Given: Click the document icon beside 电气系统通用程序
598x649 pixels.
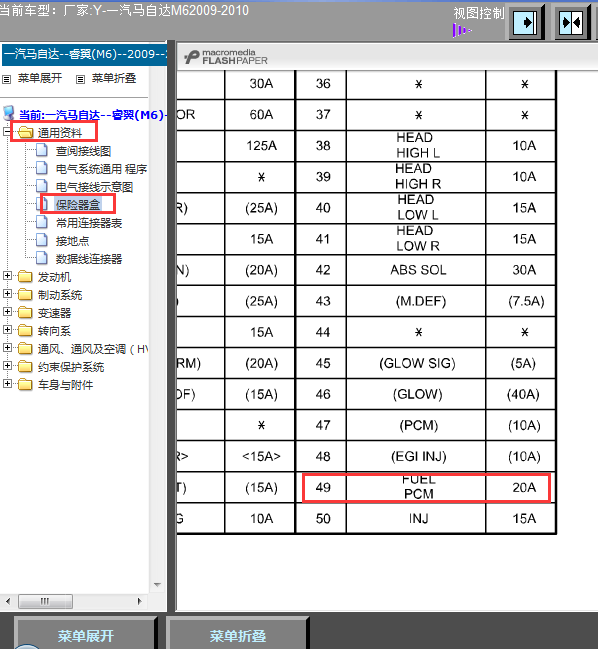Looking at the screenshot, I should pos(41,168).
